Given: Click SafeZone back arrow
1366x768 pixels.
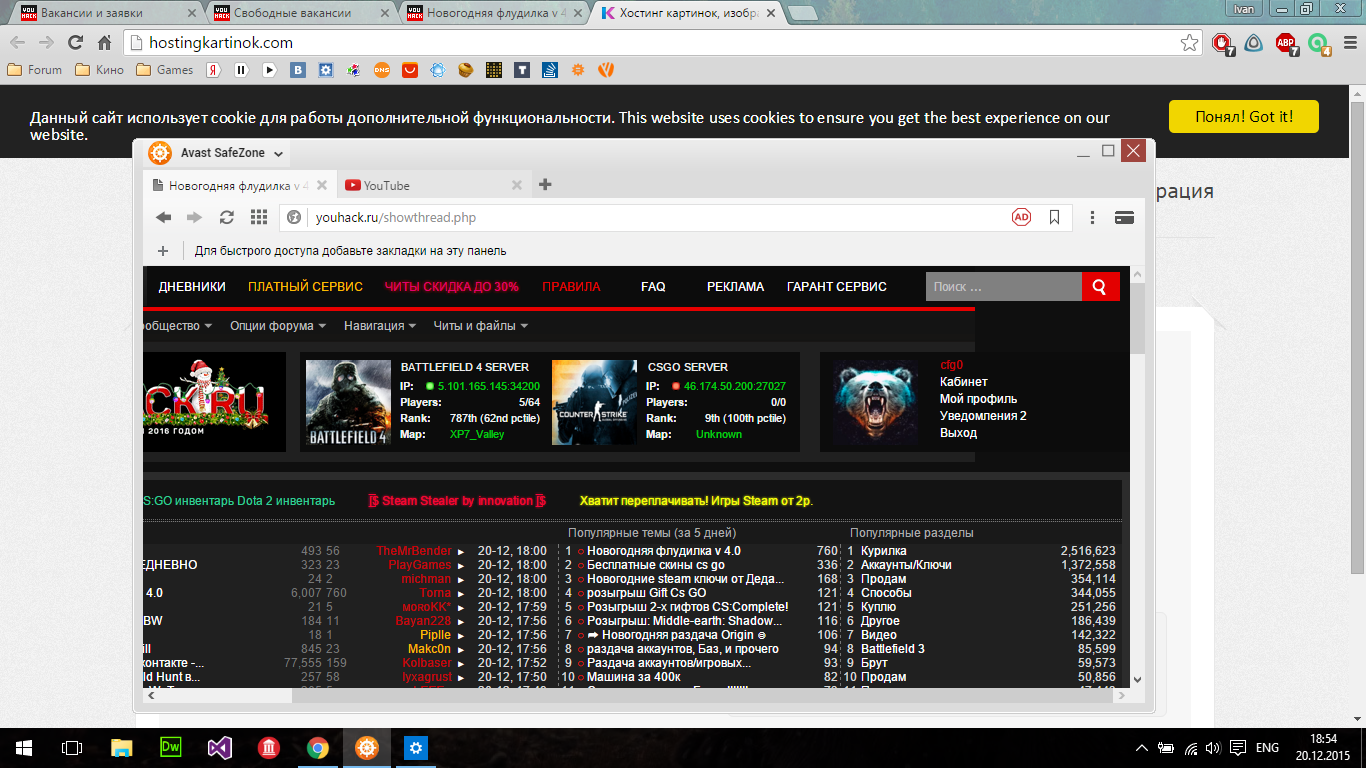Looking at the screenshot, I should (x=163, y=217).
